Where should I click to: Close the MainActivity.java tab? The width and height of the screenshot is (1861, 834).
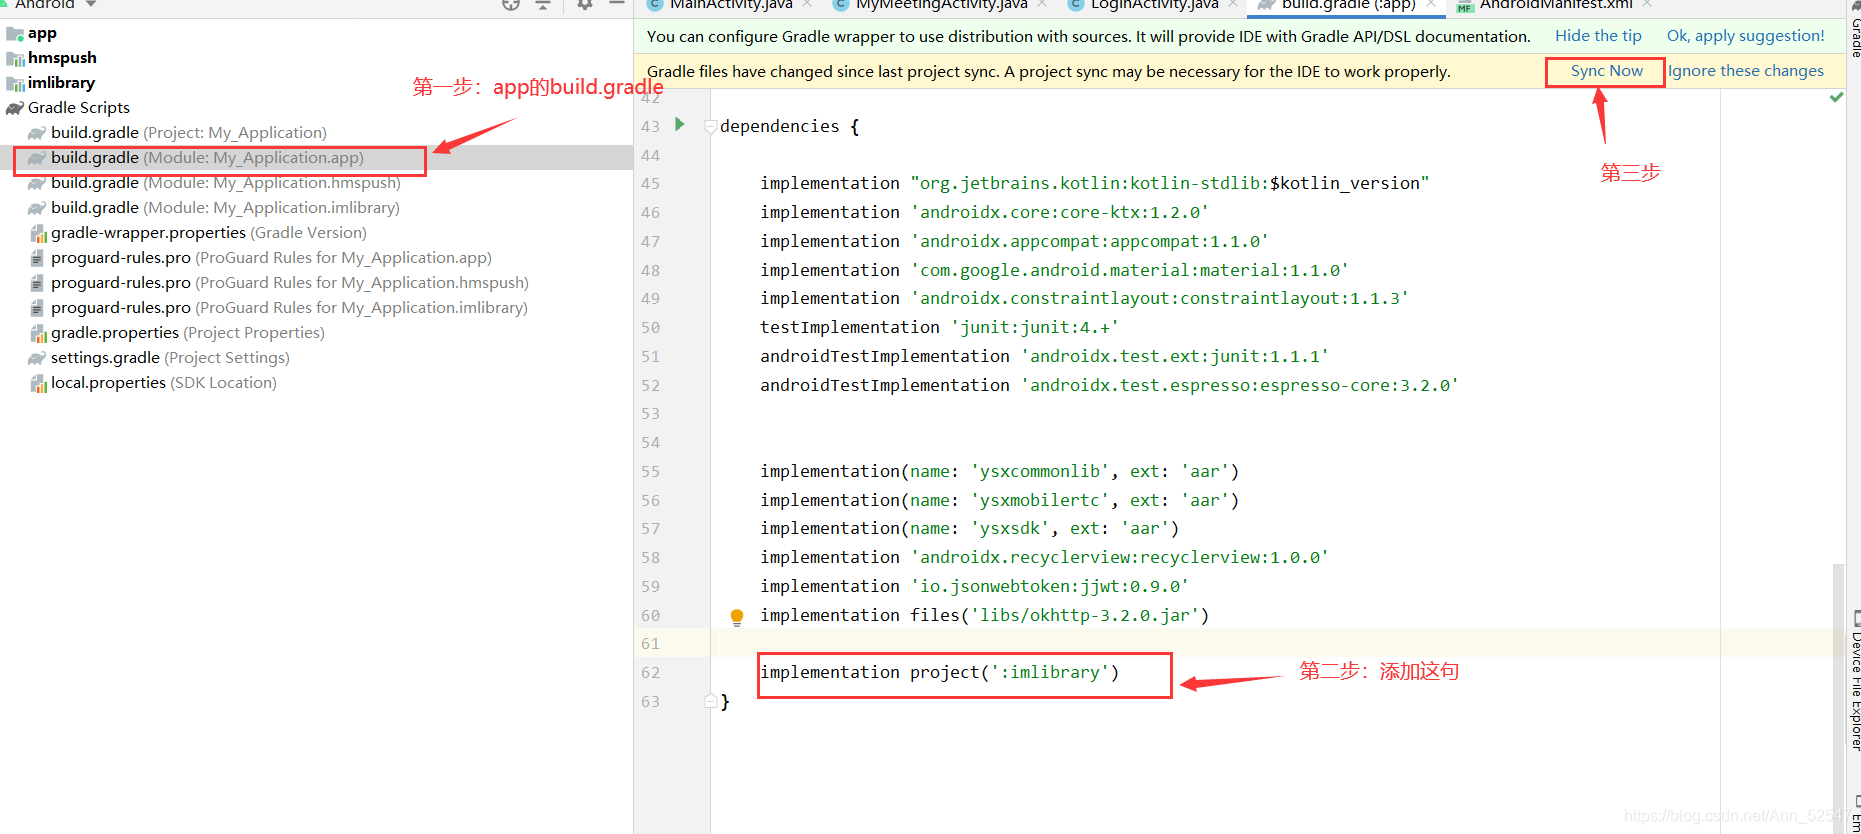click(807, 4)
